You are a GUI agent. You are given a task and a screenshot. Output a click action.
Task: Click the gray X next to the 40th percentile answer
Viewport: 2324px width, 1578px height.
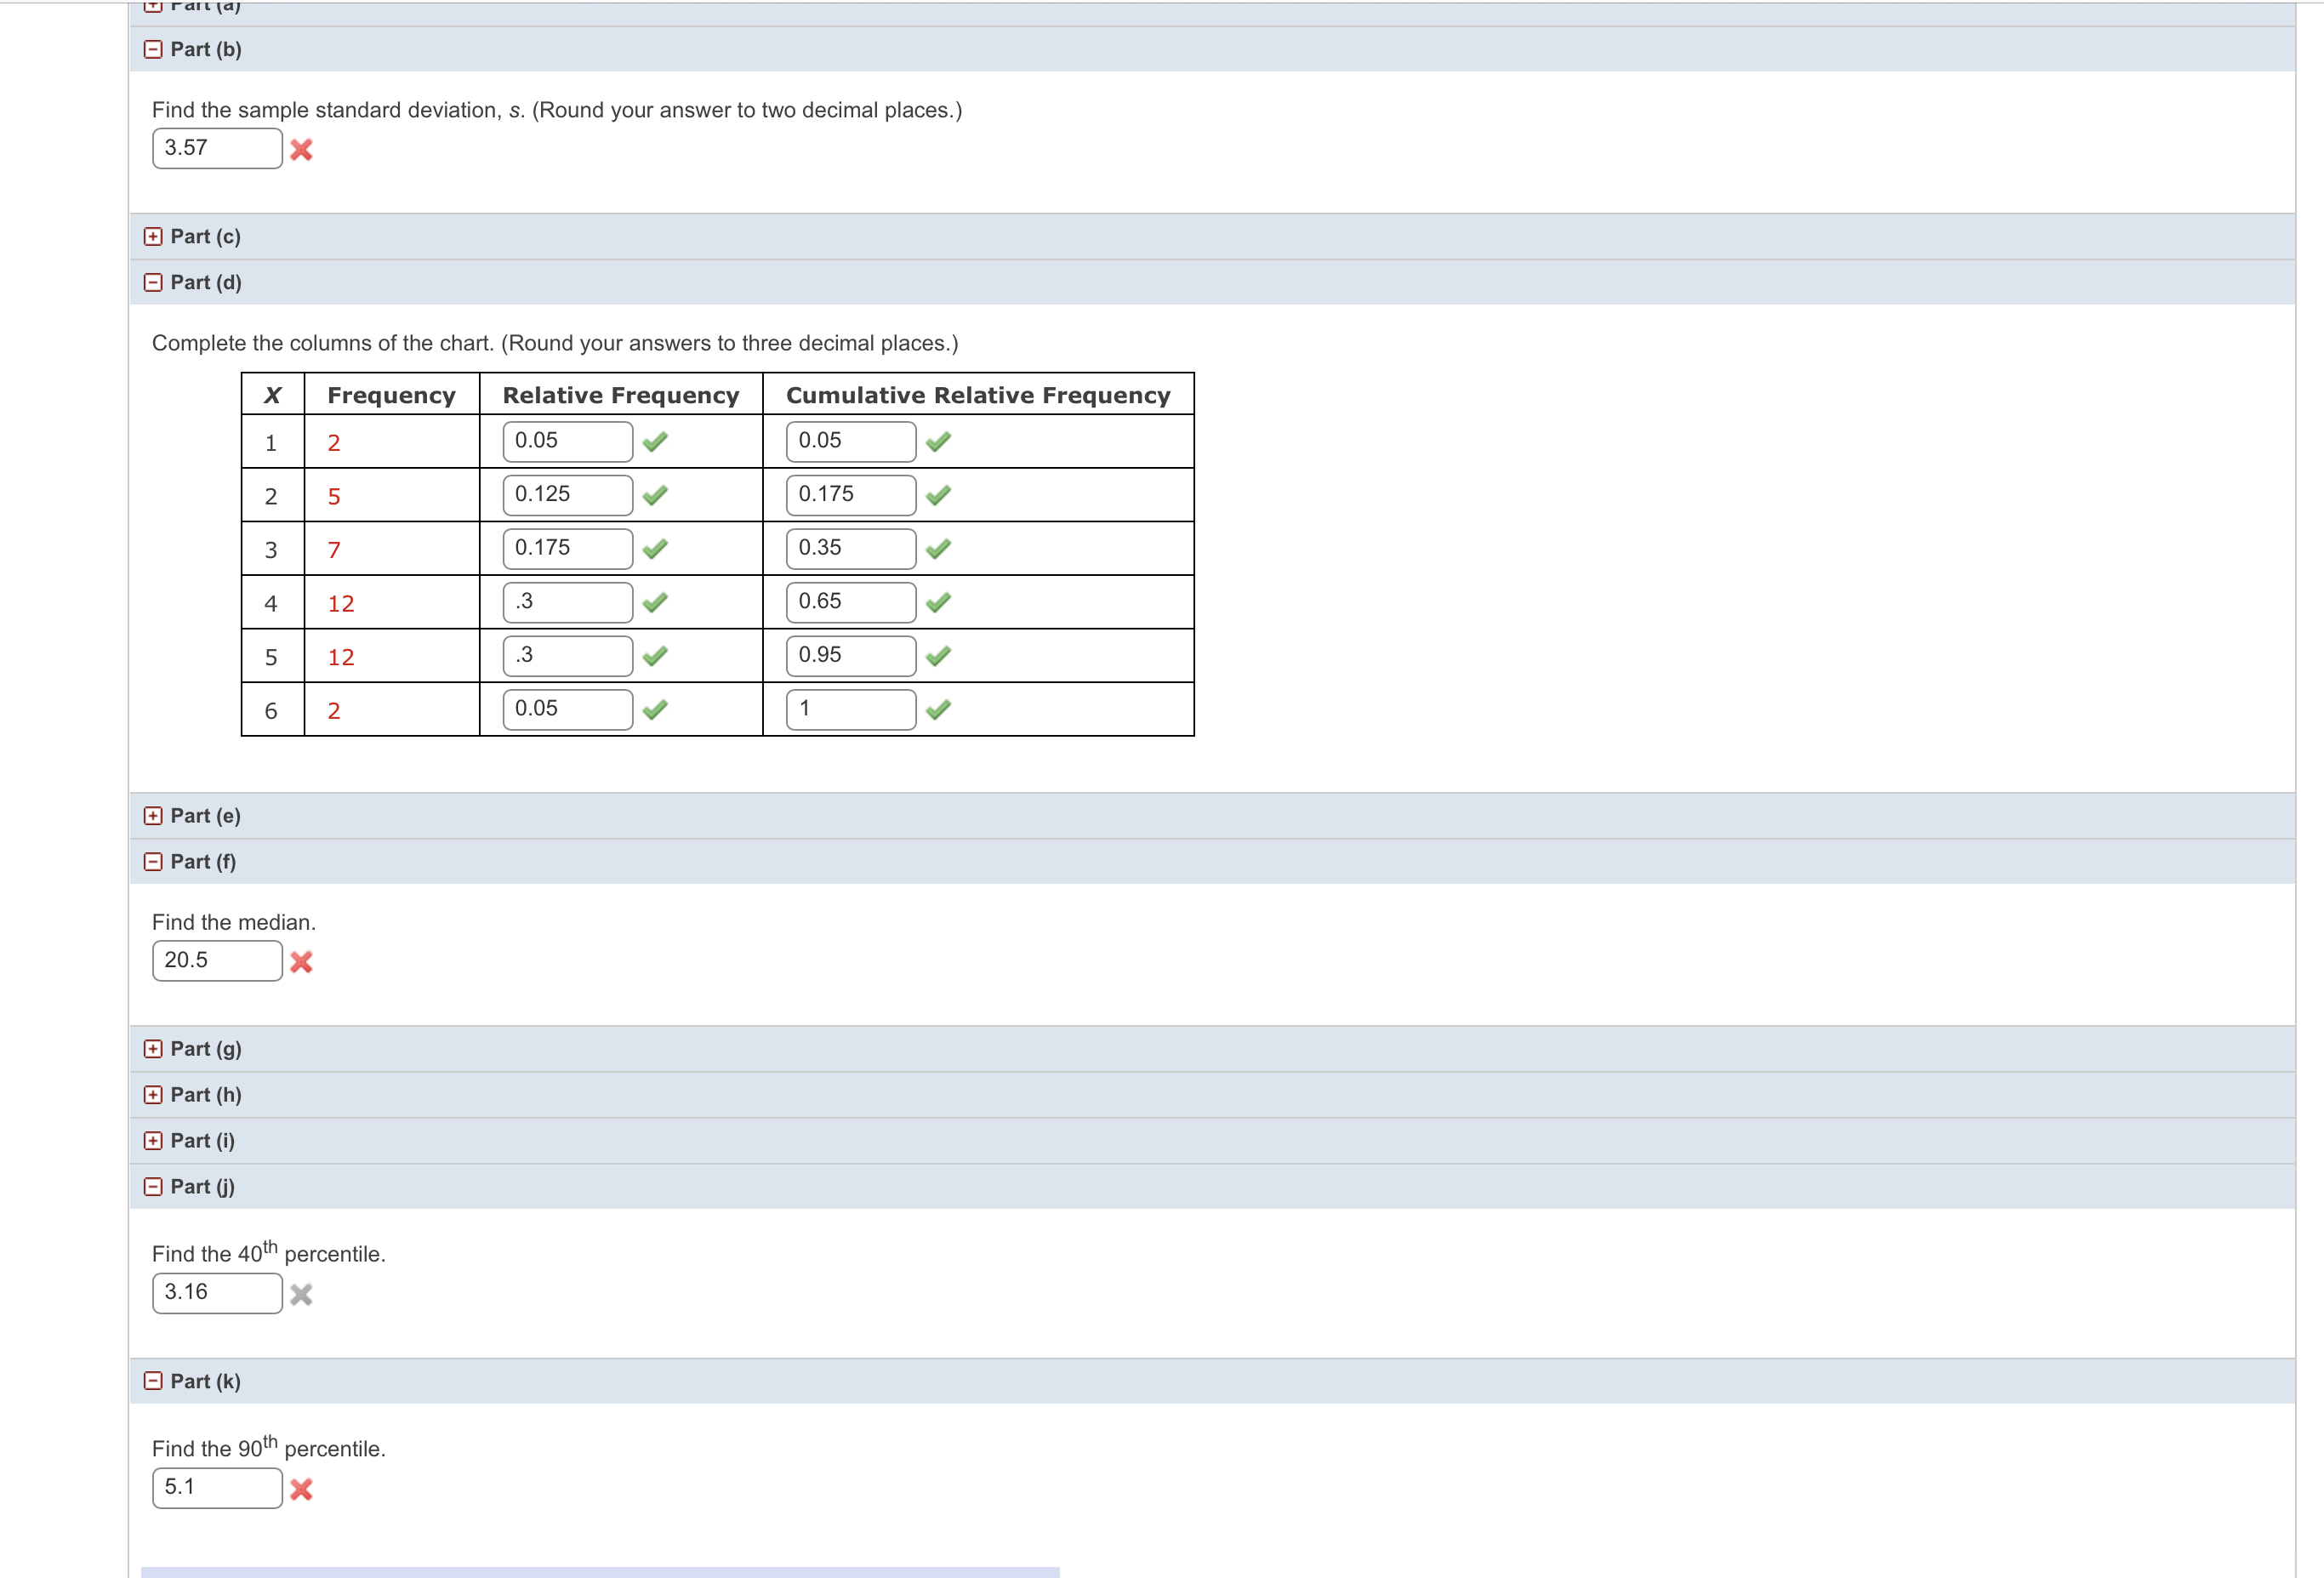click(x=303, y=1294)
